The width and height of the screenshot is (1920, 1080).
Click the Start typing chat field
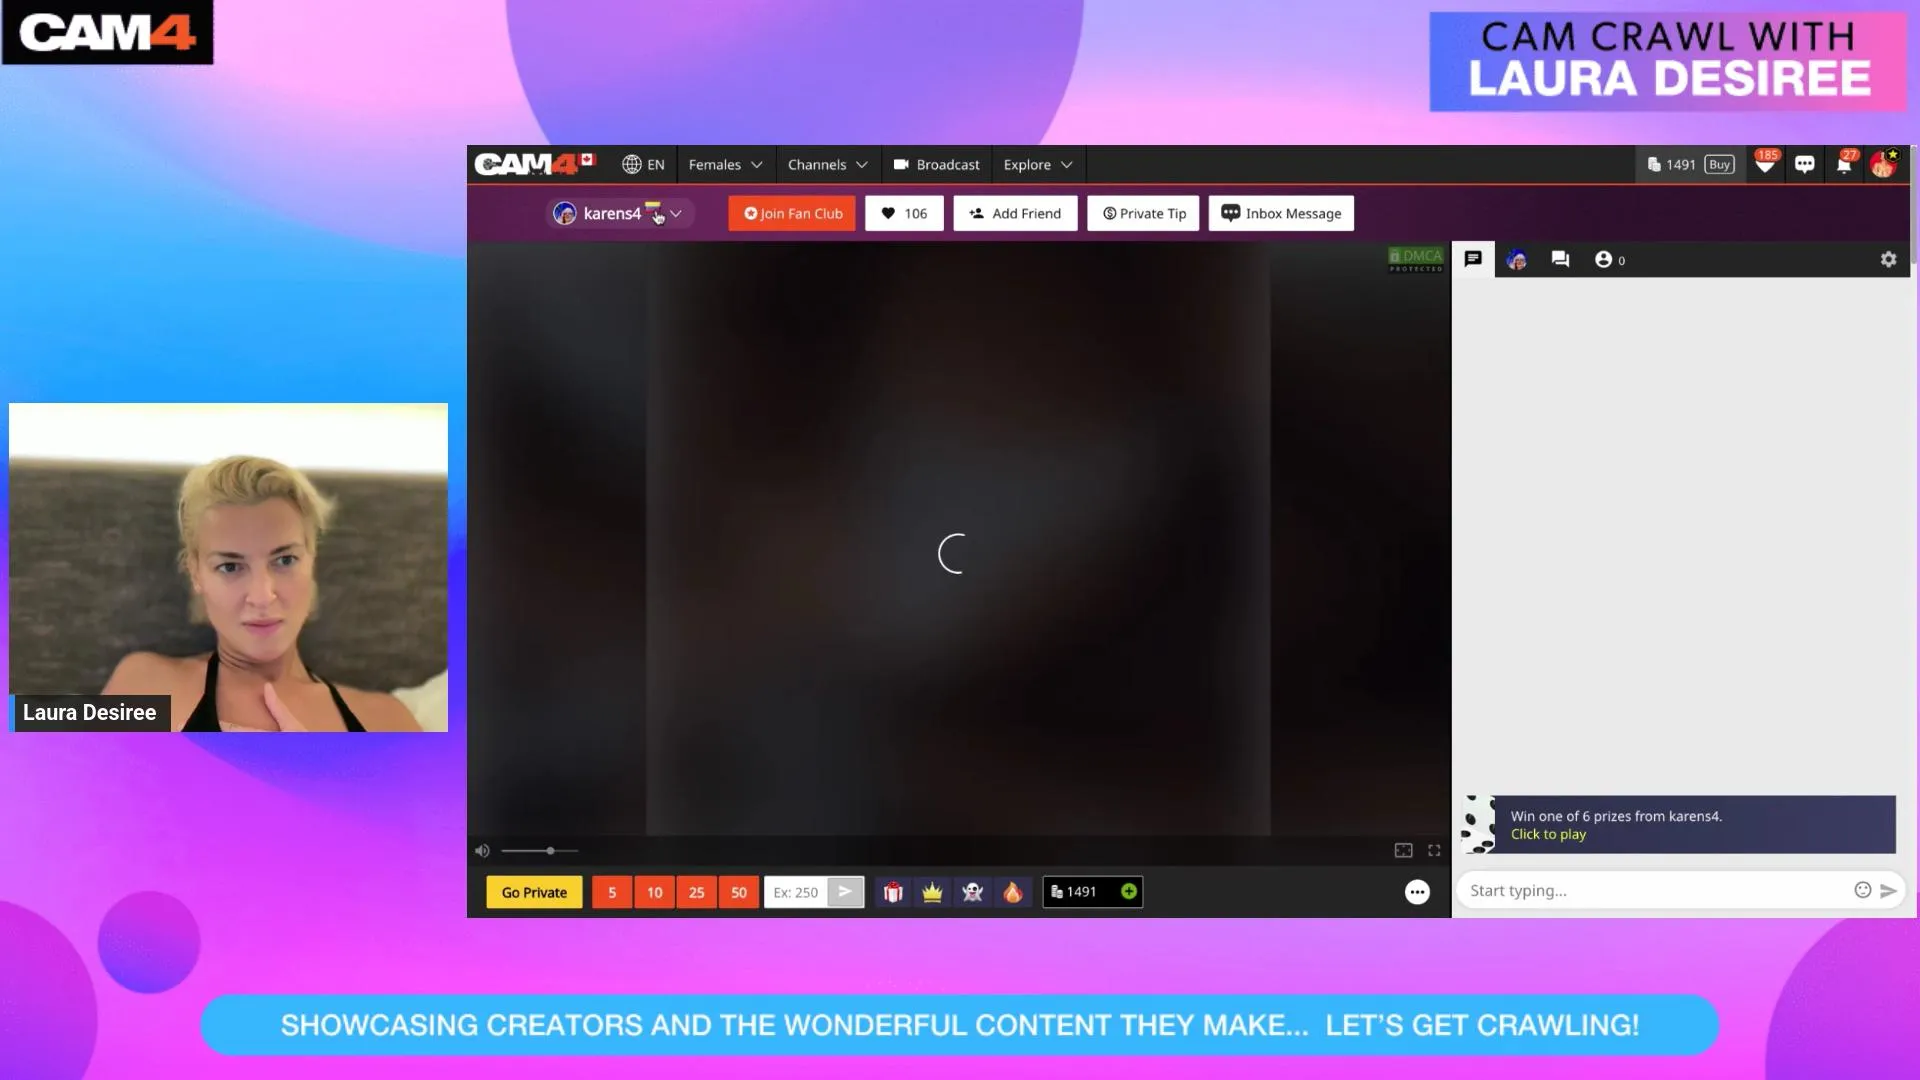(1650, 890)
